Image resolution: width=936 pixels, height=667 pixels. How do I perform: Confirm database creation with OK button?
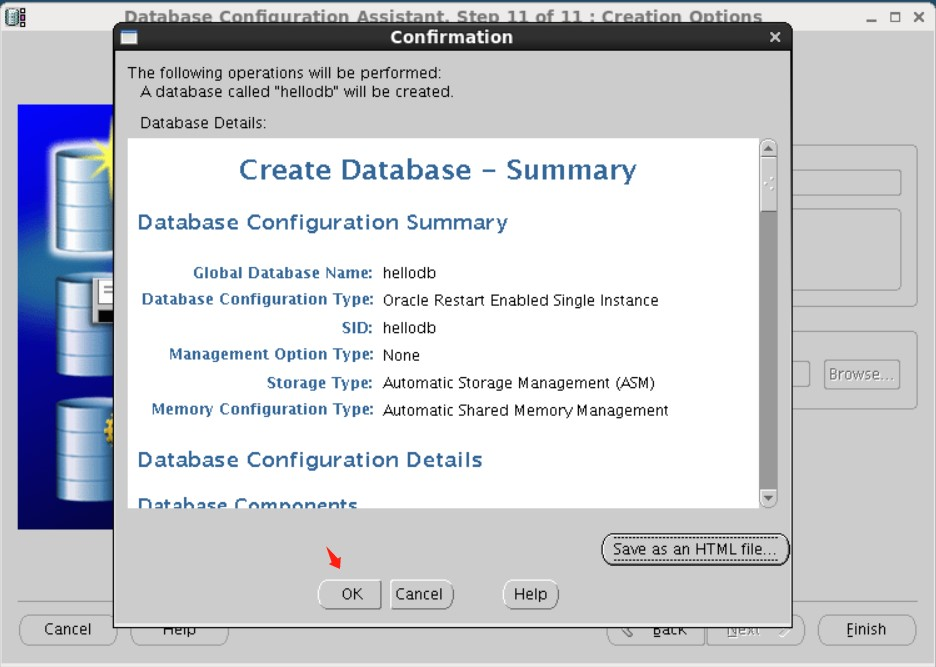click(350, 594)
